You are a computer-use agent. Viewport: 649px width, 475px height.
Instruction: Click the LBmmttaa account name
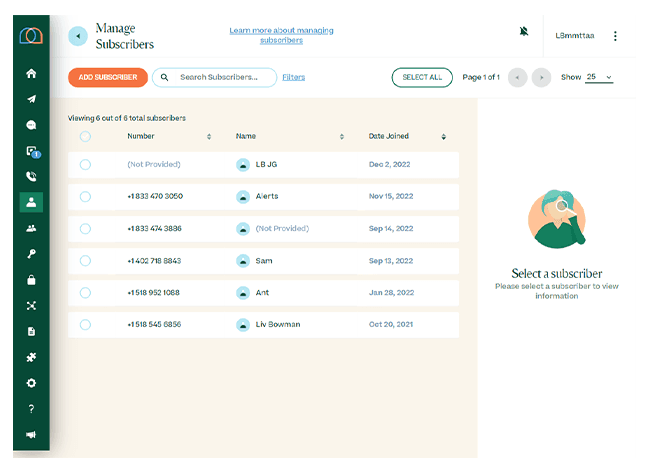575,36
